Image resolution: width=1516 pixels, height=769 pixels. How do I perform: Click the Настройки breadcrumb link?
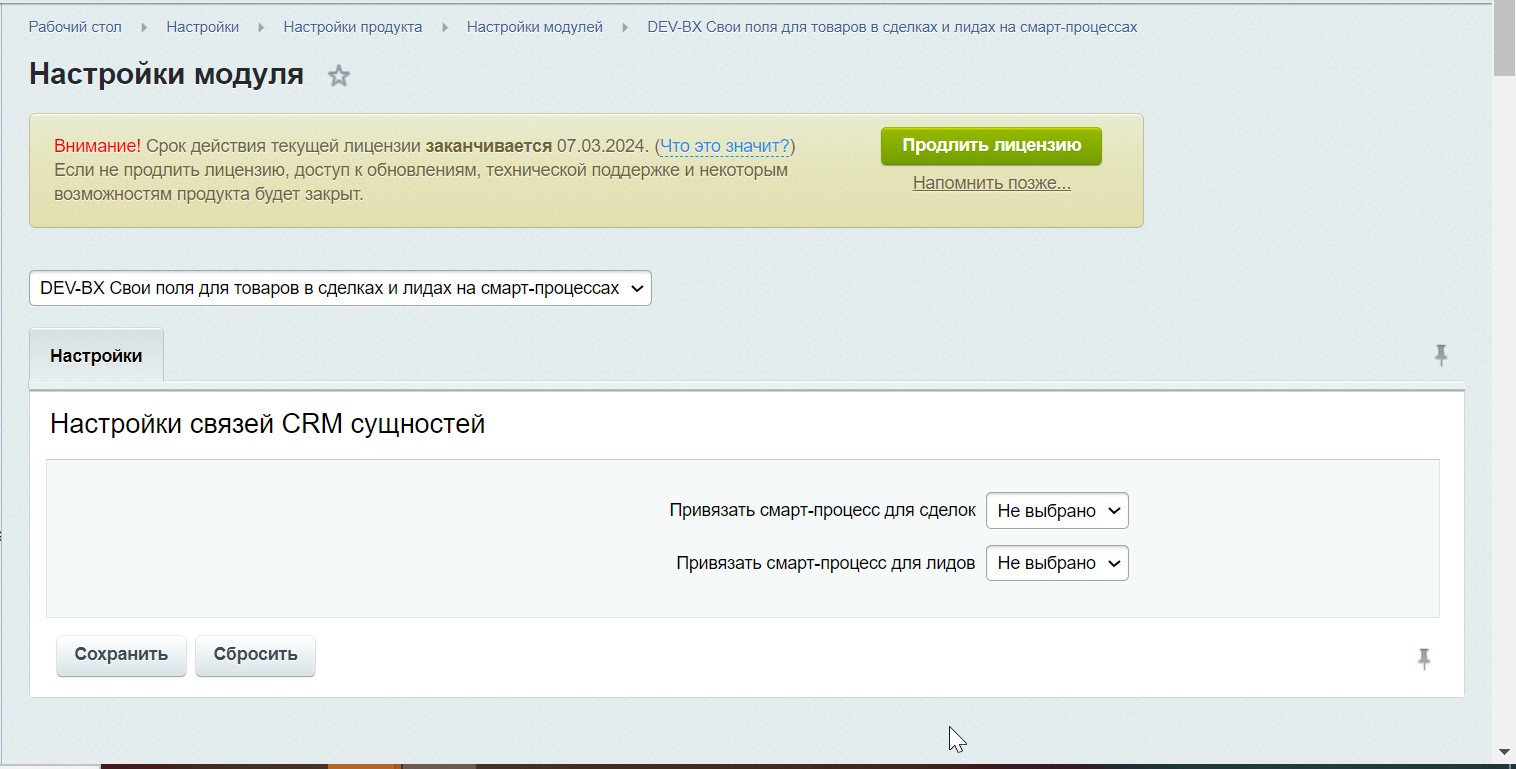[202, 27]
